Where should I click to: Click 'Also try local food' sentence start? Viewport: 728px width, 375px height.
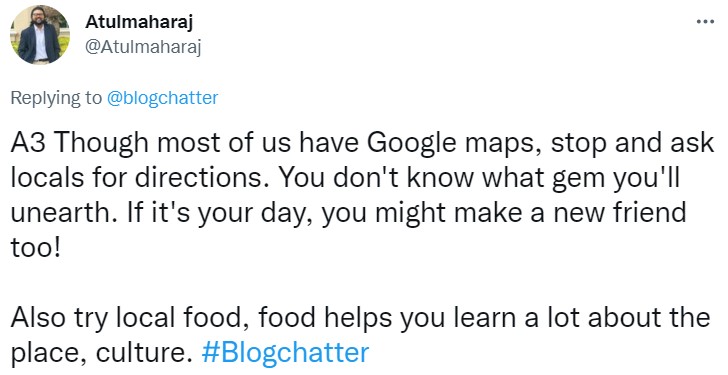click(x=131, y=318)
